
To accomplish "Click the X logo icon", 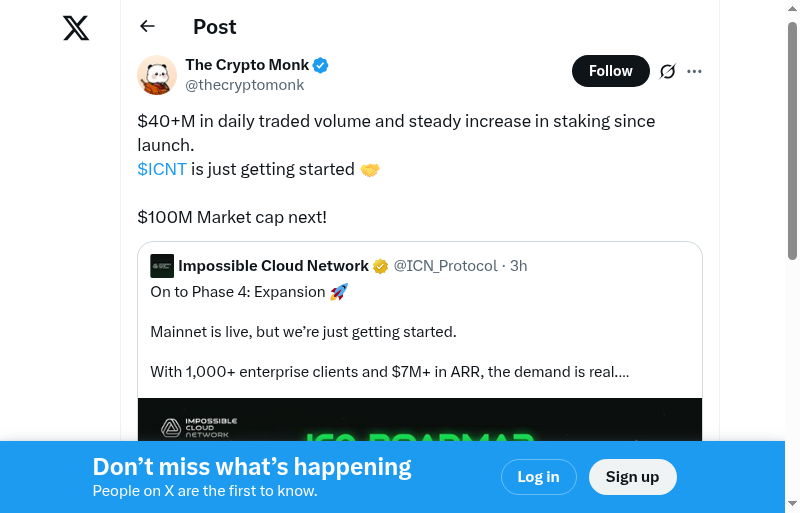I will coord(76,28).
